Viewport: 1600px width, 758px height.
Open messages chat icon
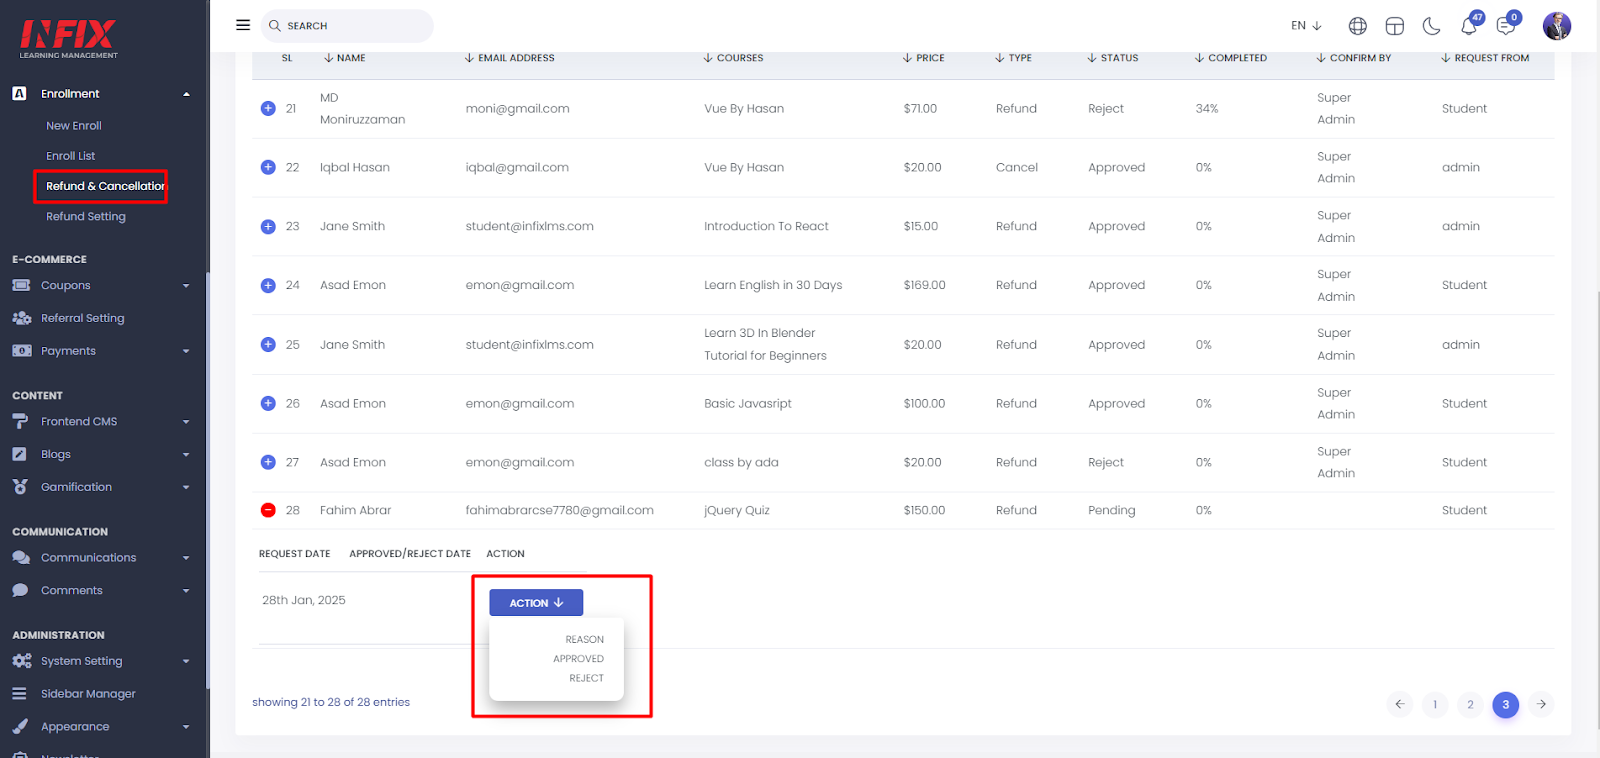pos(1505,26)
